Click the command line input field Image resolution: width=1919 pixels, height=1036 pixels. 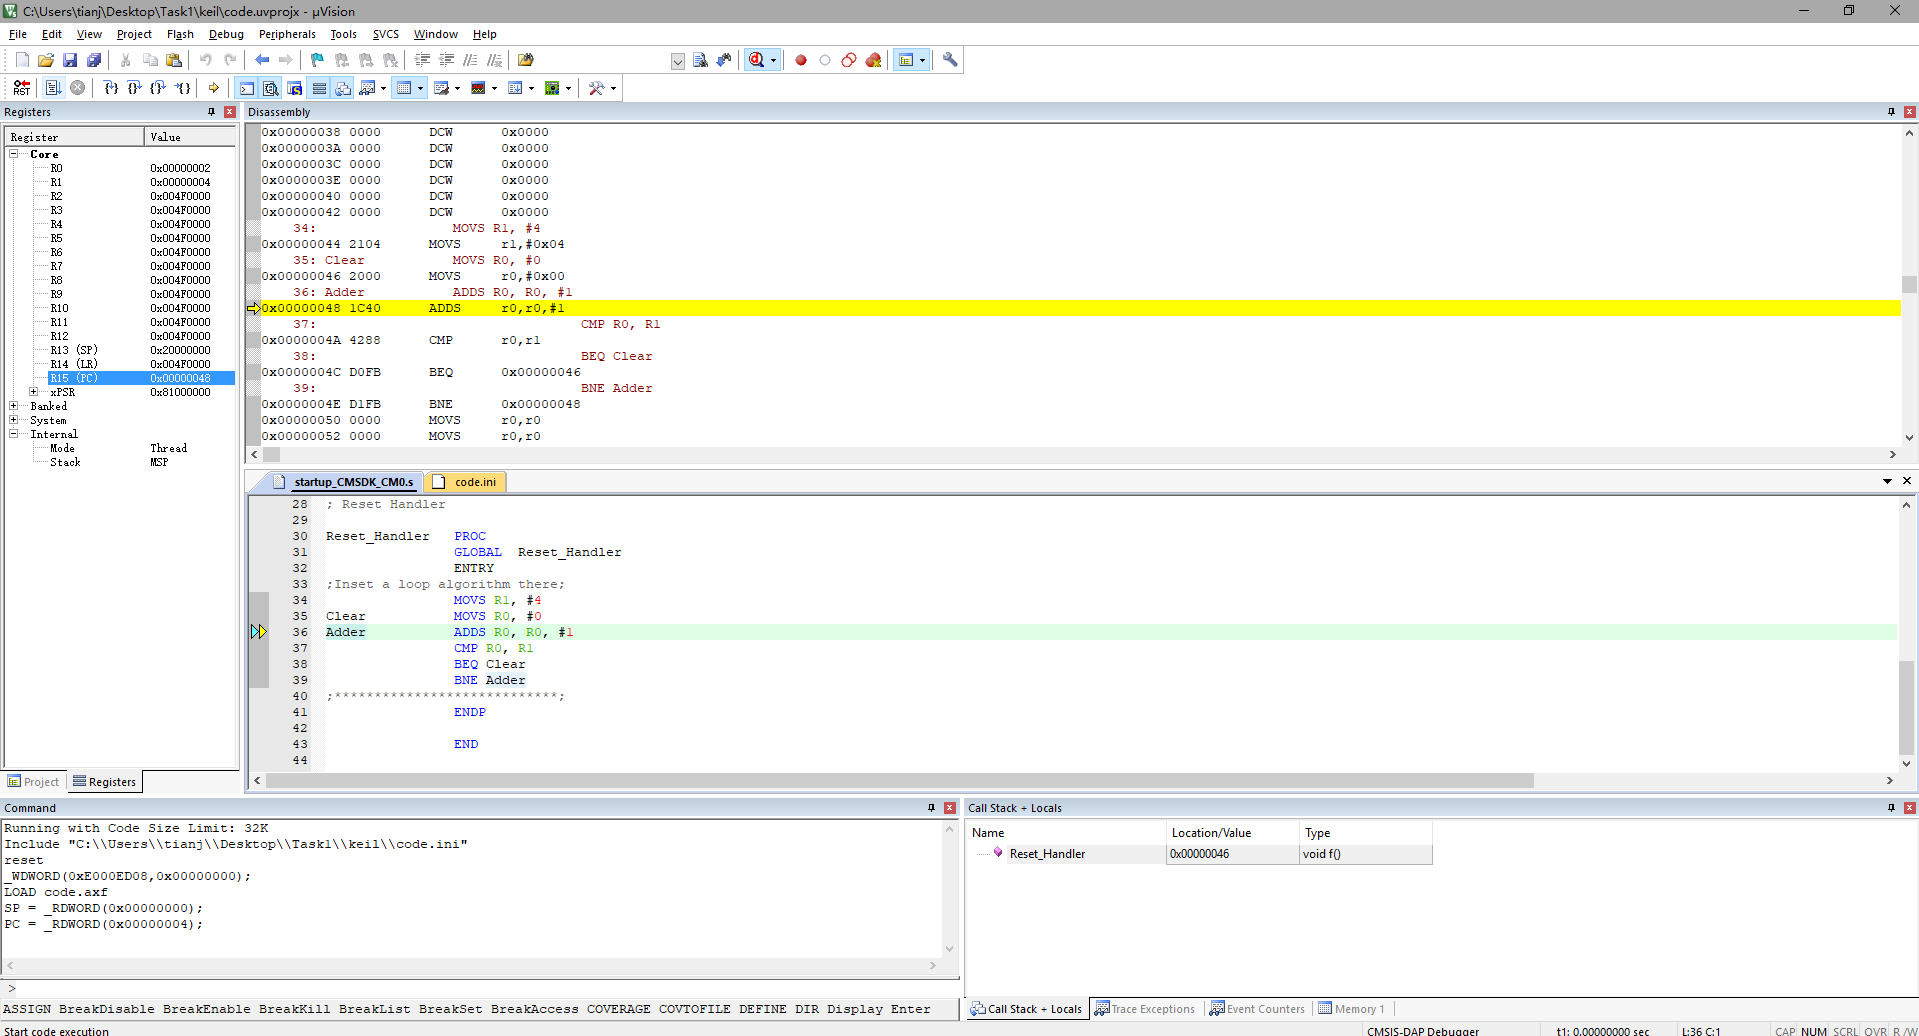coord(480,989)
